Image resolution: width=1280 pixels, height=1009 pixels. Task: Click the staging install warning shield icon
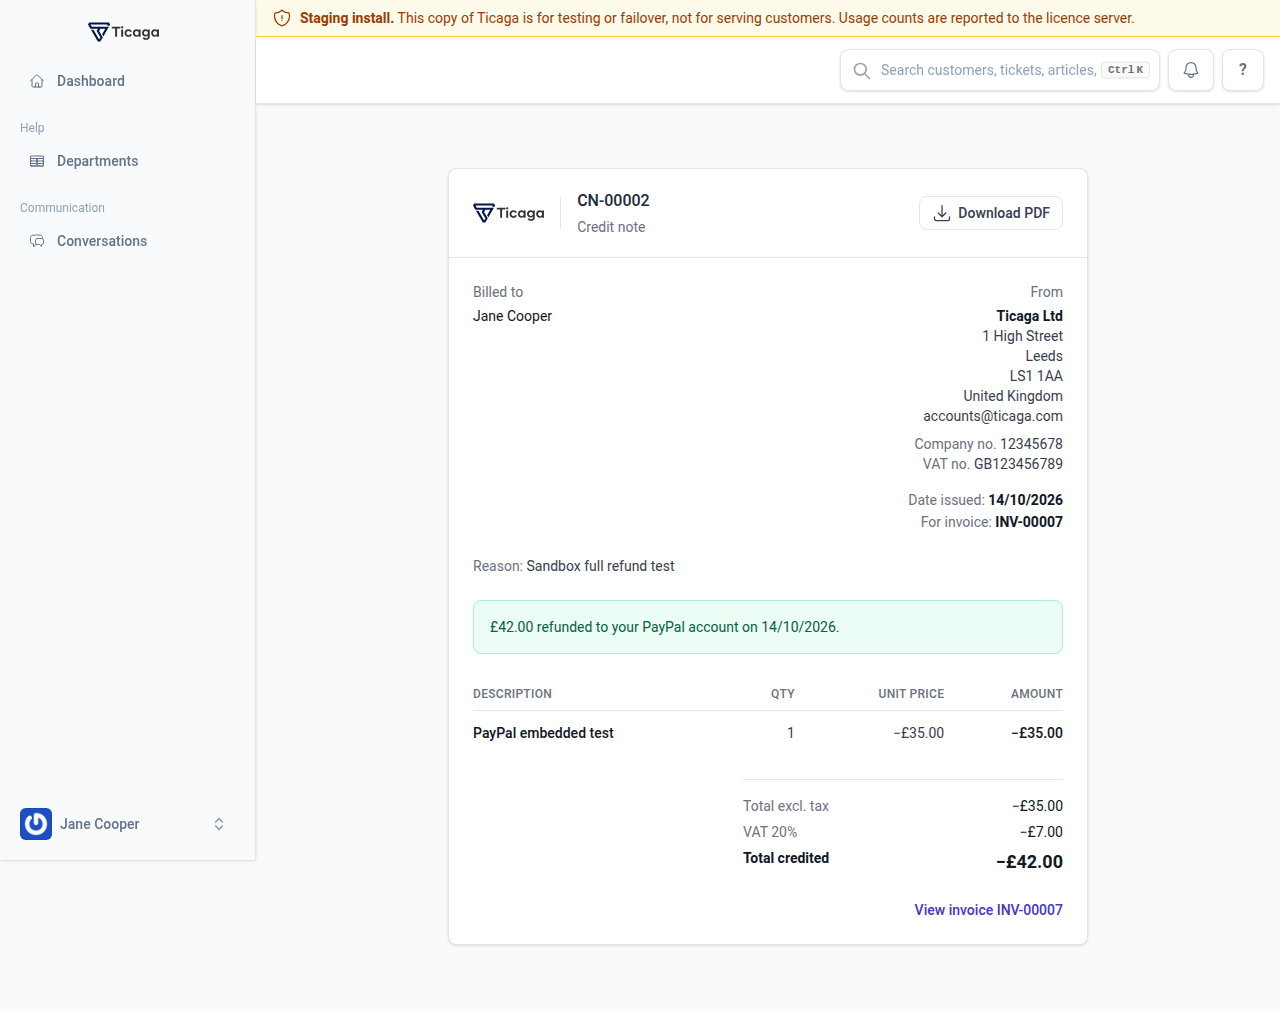click(x=282, y=18)
